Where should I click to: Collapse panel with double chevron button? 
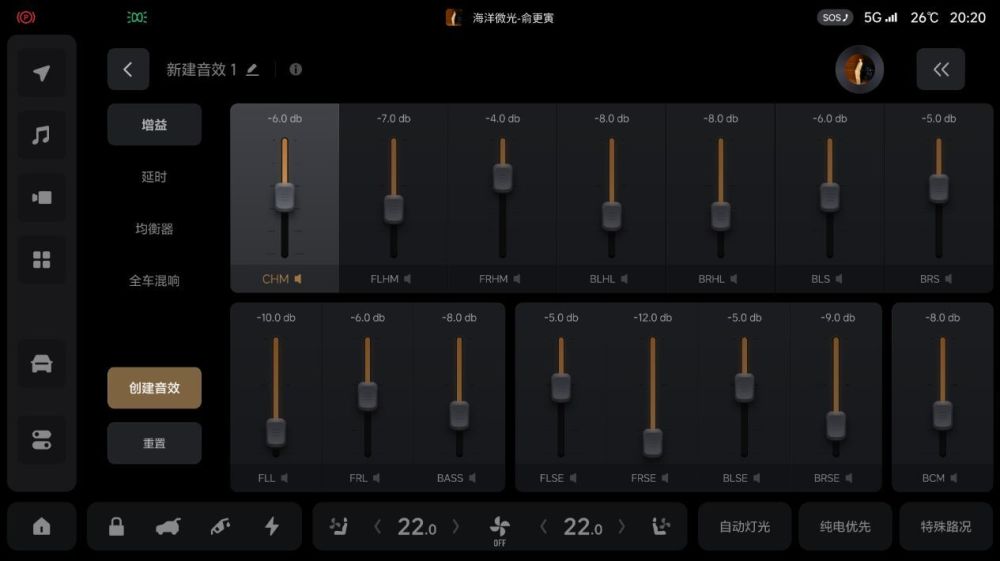[x=941, y=69]
